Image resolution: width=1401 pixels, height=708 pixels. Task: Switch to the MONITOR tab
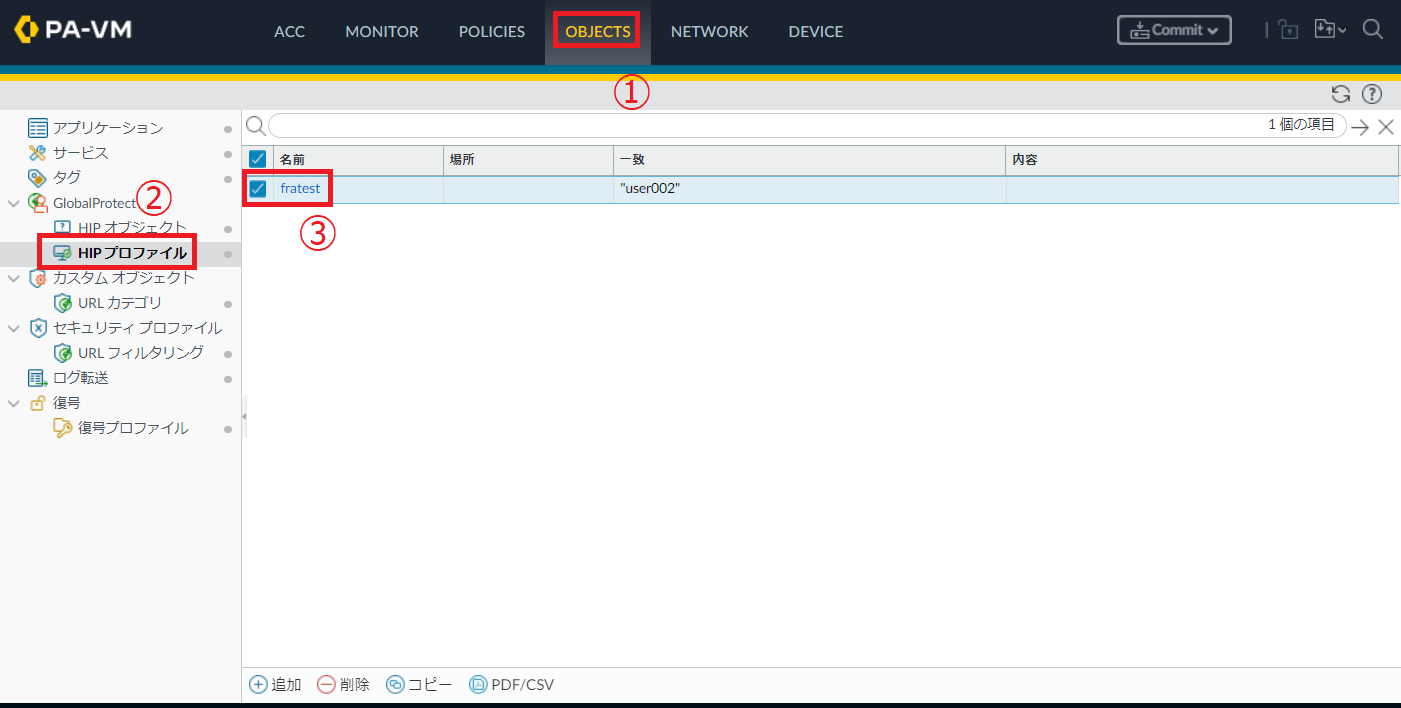pyautogui.click(x=382, y=32)
